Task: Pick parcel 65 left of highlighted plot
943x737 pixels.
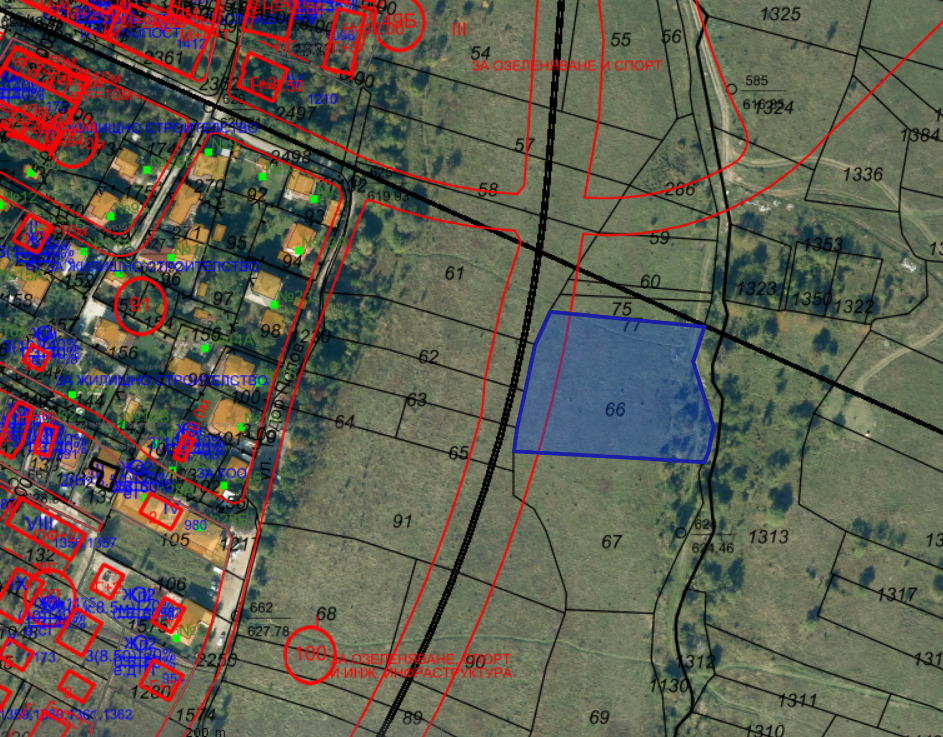Action: tap(458, 453)
